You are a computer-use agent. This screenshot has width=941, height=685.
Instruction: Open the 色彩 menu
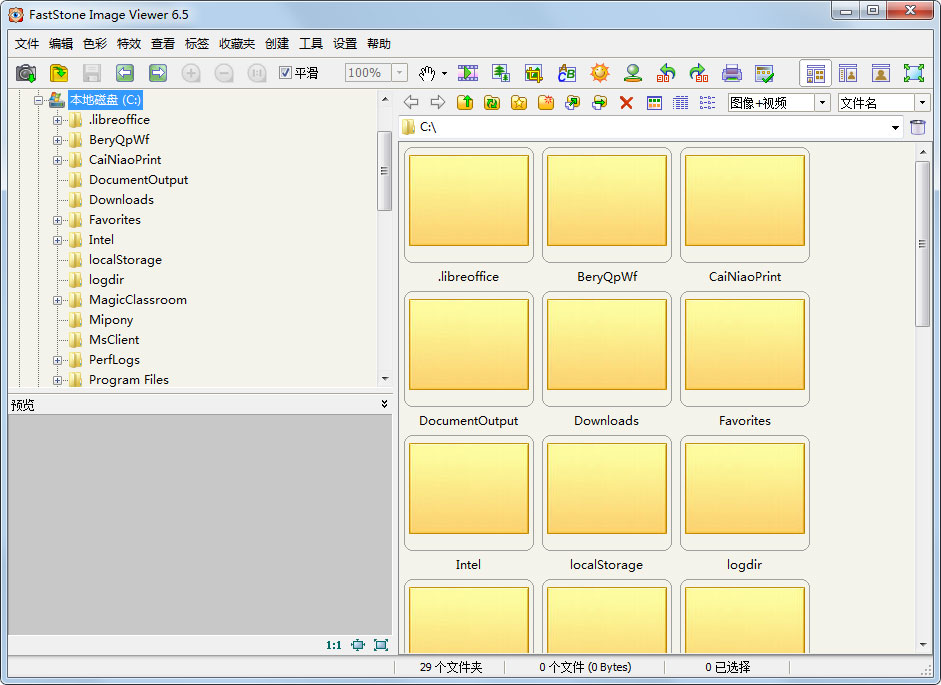[x=95, y=44]
